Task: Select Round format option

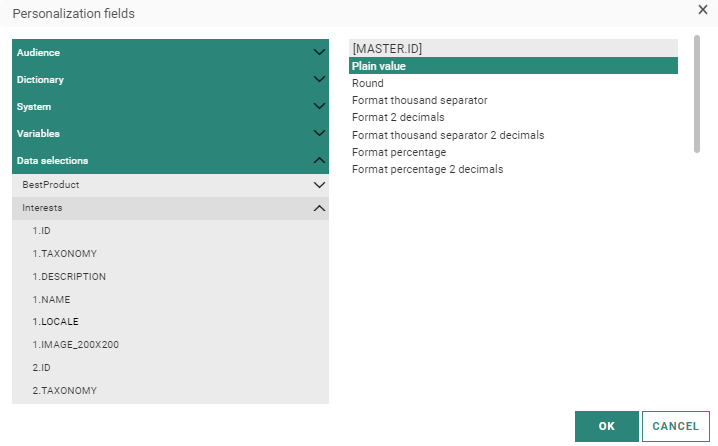Action: point(368,83)
